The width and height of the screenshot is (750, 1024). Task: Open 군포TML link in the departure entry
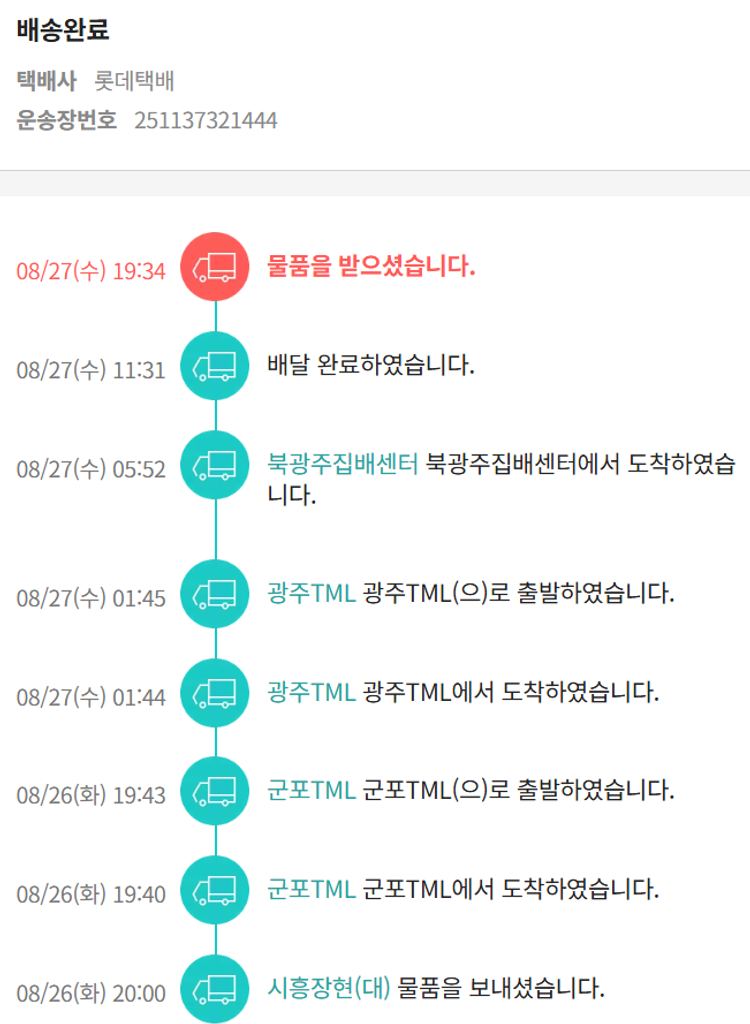tap(311, 791)
